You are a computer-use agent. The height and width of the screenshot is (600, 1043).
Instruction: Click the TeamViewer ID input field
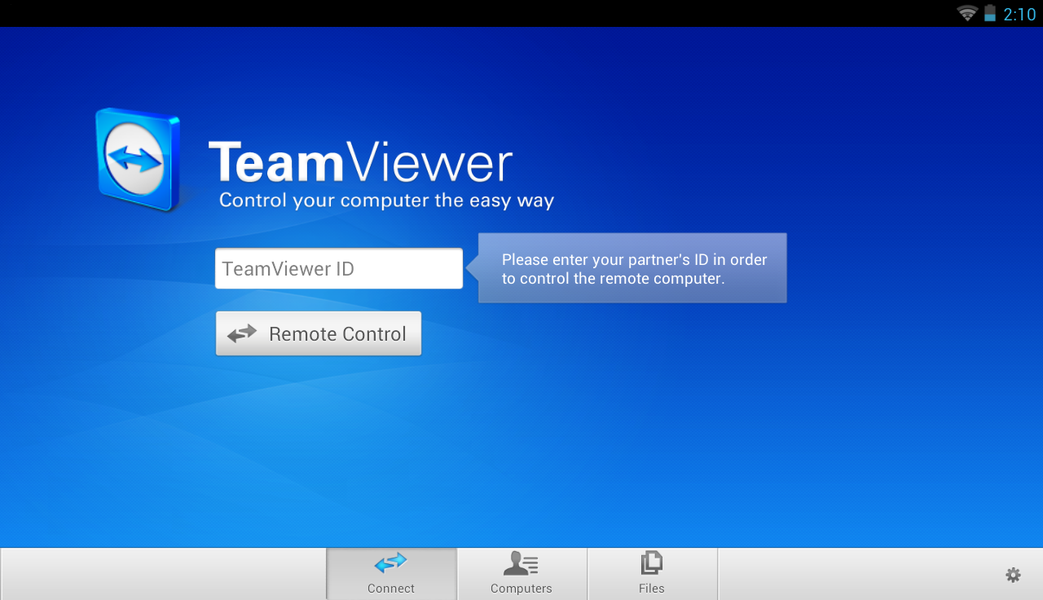(x=338, y=268)
